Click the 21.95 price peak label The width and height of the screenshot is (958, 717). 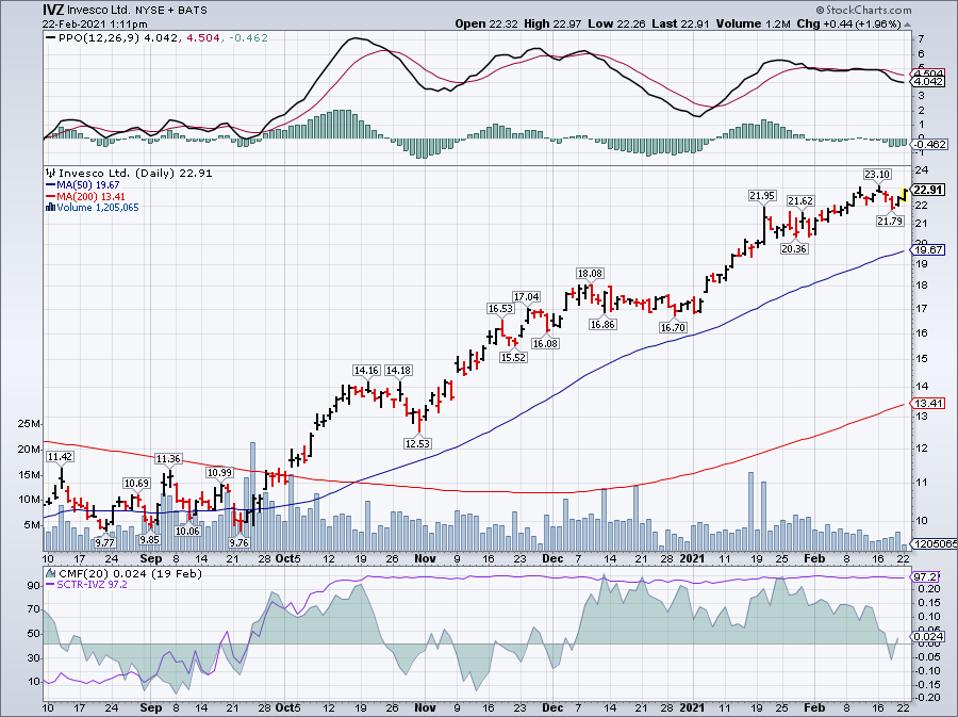pyautogui.click(x=762, y=195)
